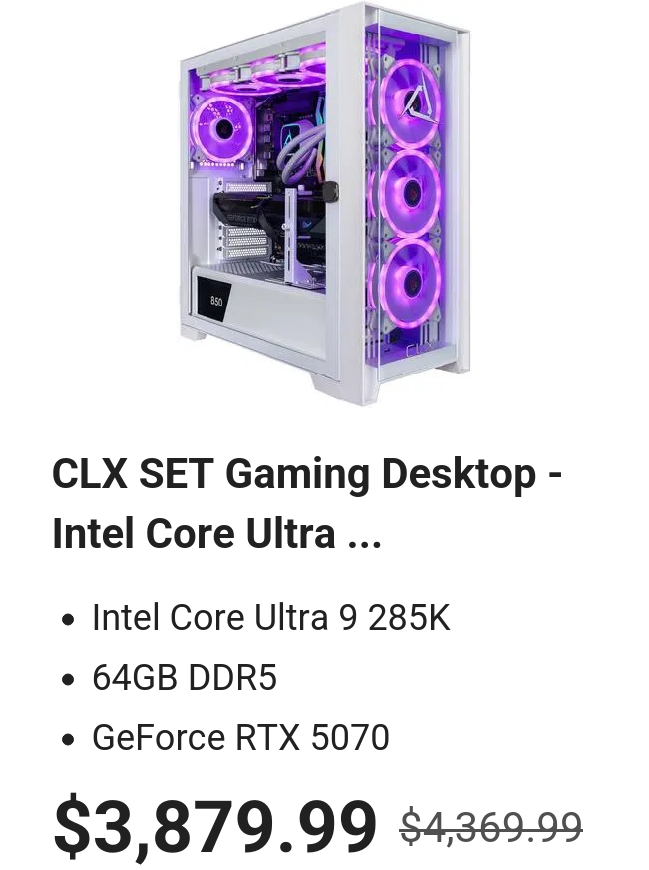The width and height of the screenshot is (649, 870).
Task: Click the rear purple exhaust fan
Action: [221, 129]
